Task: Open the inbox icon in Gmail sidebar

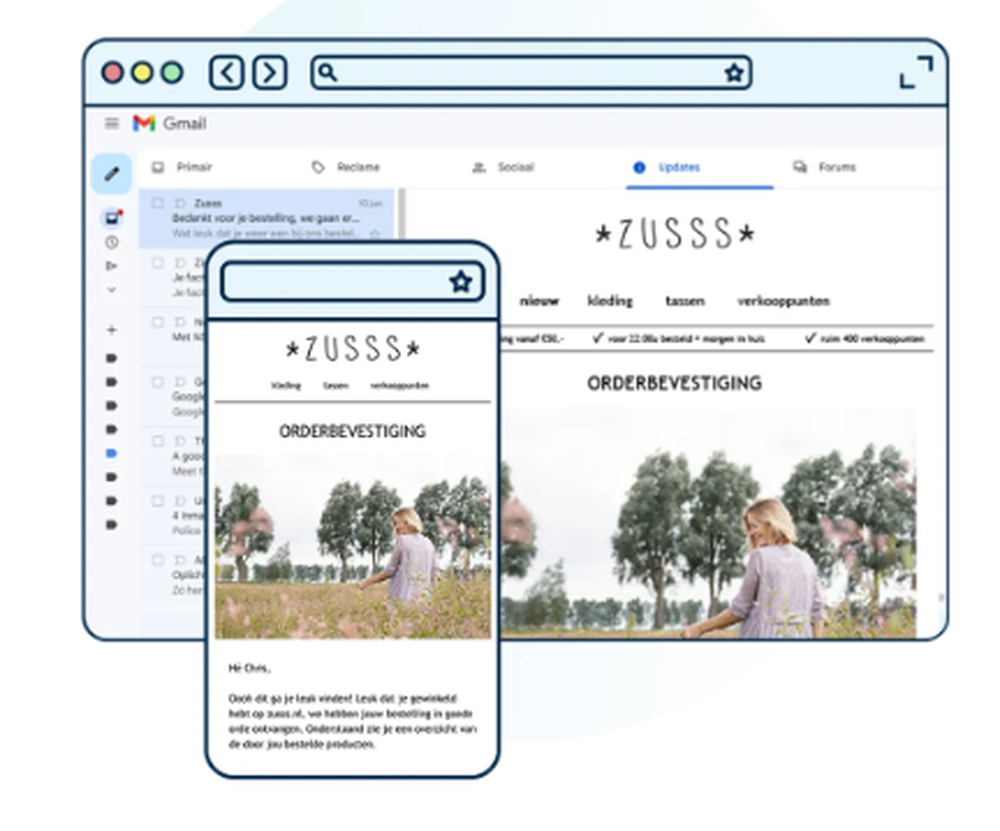Action: tap(112, 218)
